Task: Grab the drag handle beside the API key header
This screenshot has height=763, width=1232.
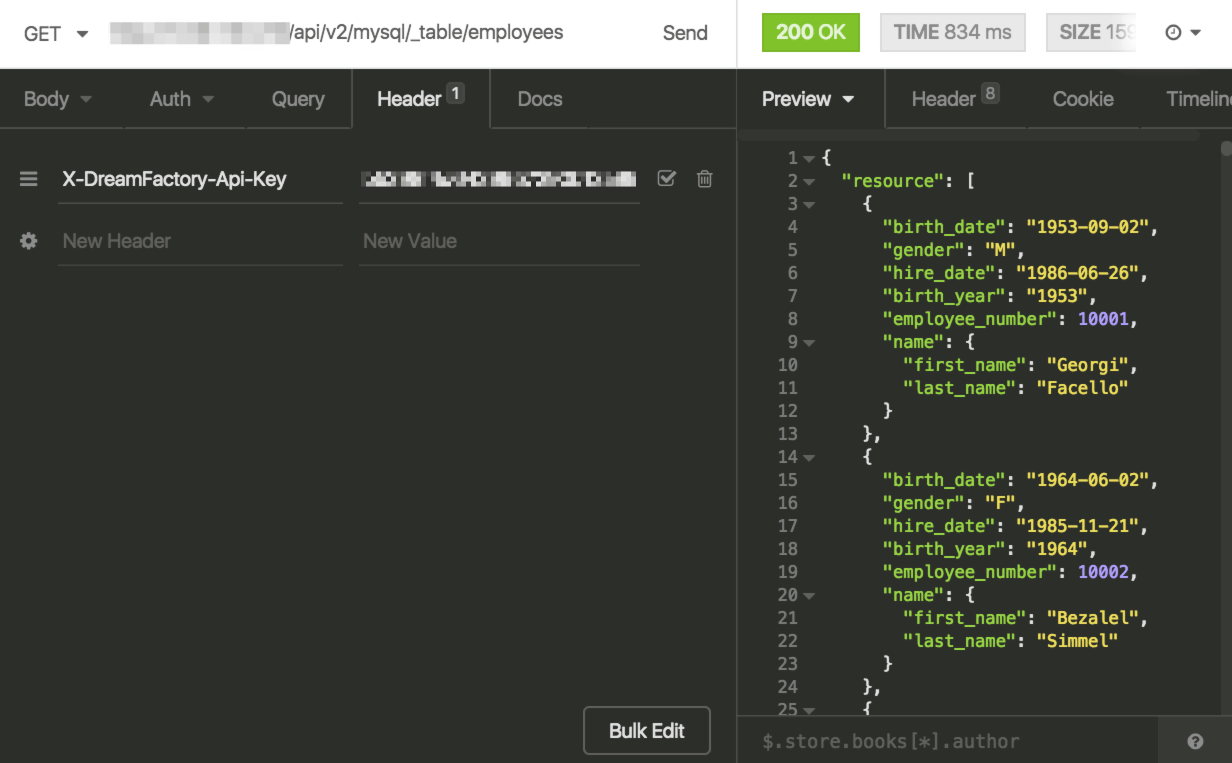Action: pos(28,179)
